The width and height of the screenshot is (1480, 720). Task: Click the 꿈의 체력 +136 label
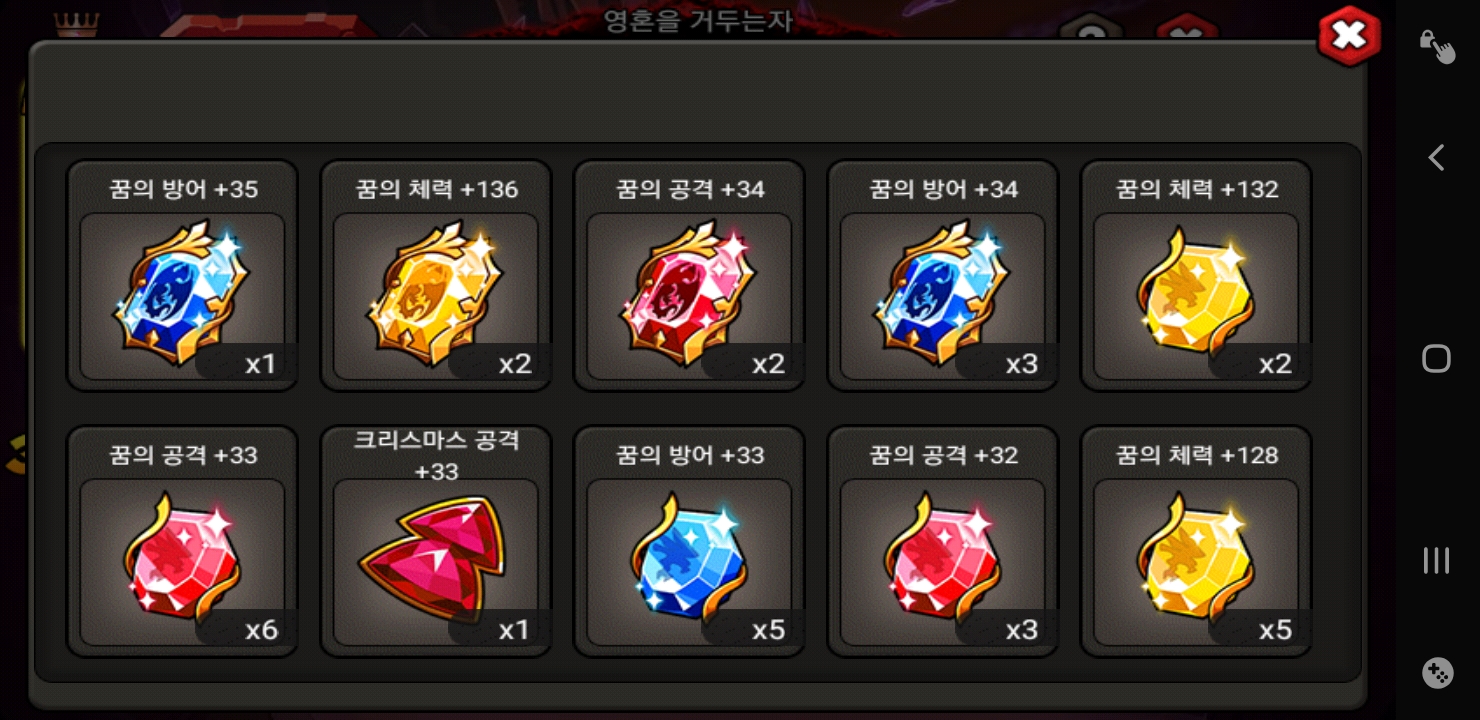(436, 189)
